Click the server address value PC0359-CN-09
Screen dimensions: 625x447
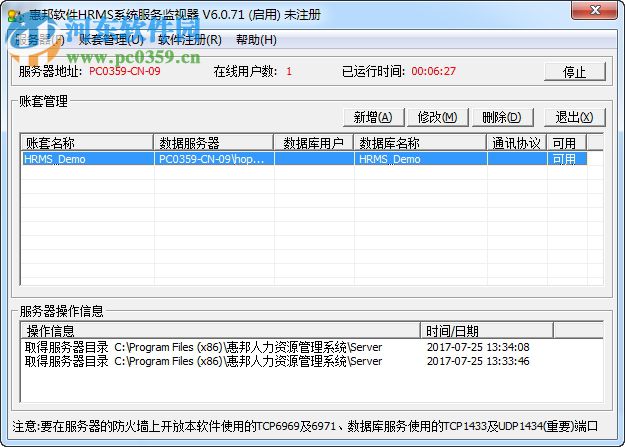(x=125, y=71)
